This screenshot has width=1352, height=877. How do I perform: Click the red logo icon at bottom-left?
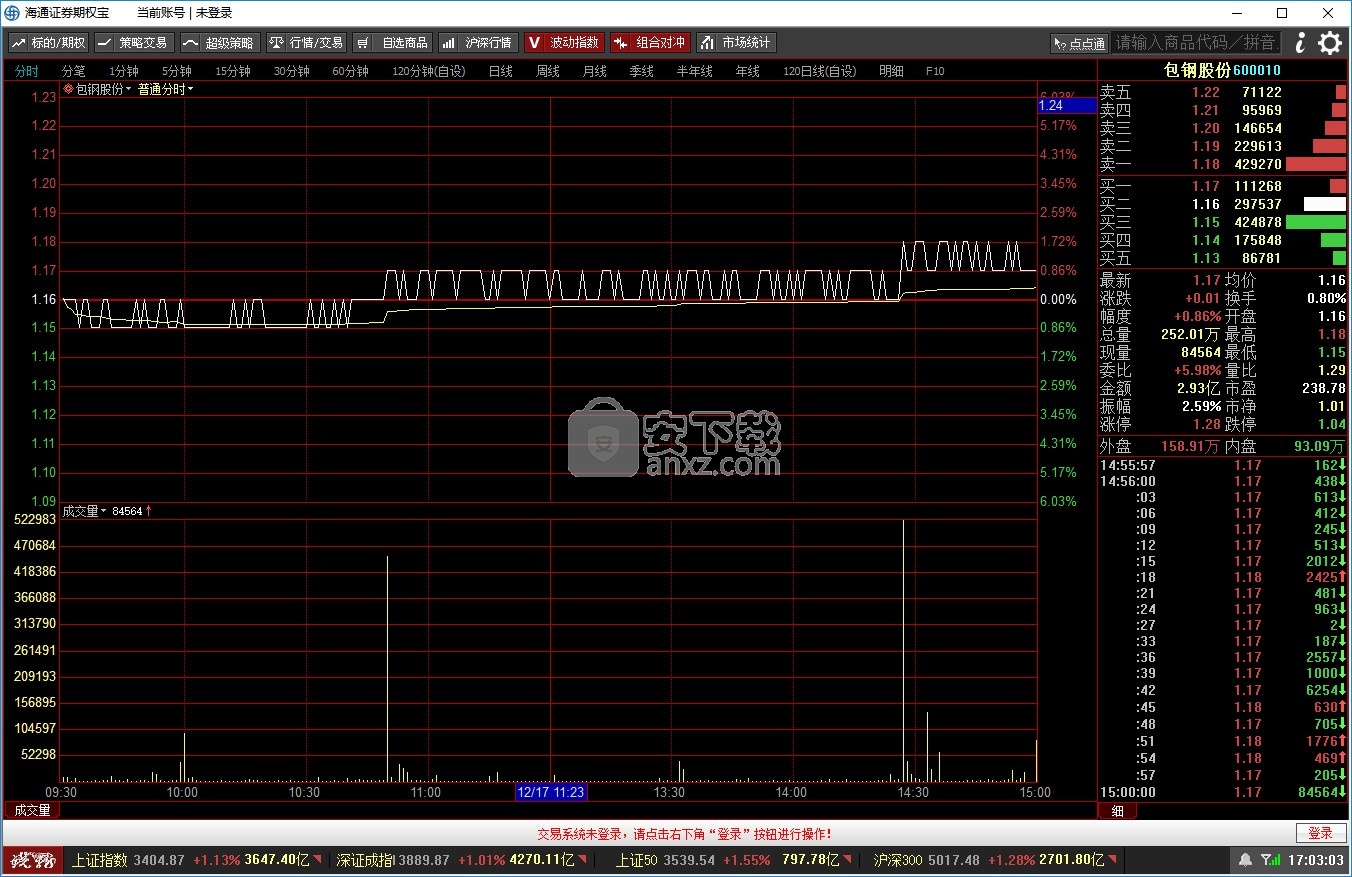[x=34, y=860]
